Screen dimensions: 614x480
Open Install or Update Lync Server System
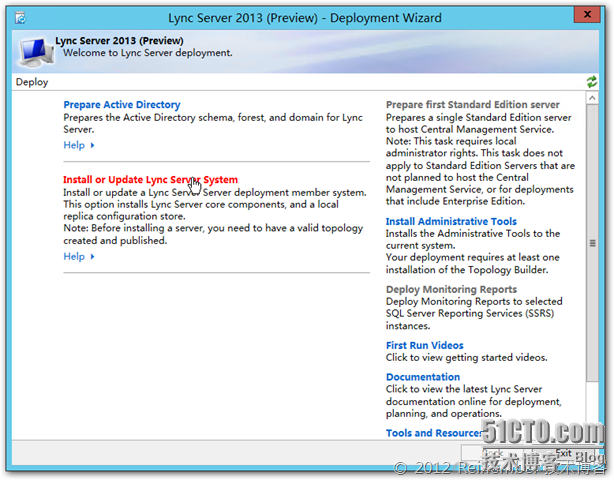tap(150, 180)
